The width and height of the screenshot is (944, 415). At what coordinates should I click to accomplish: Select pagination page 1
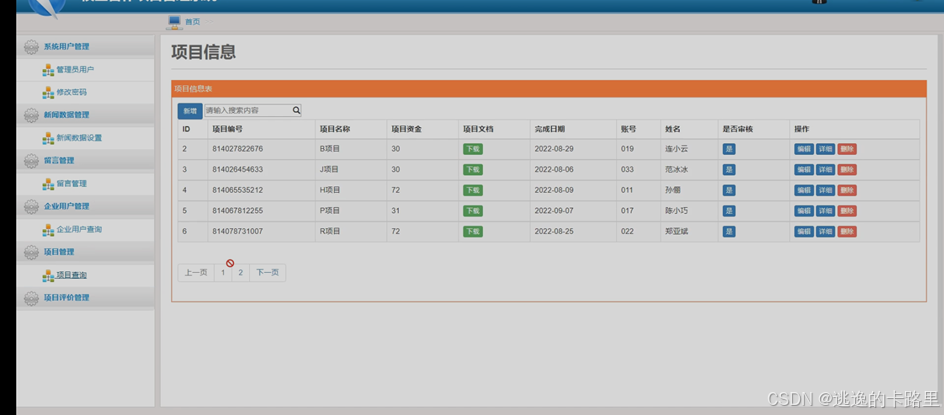[223, 273]
